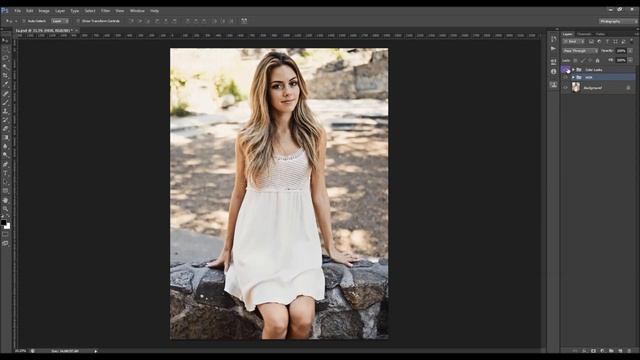Click the background color swatch
Screen dimensions: 640x360
click(x=8, y=227)
